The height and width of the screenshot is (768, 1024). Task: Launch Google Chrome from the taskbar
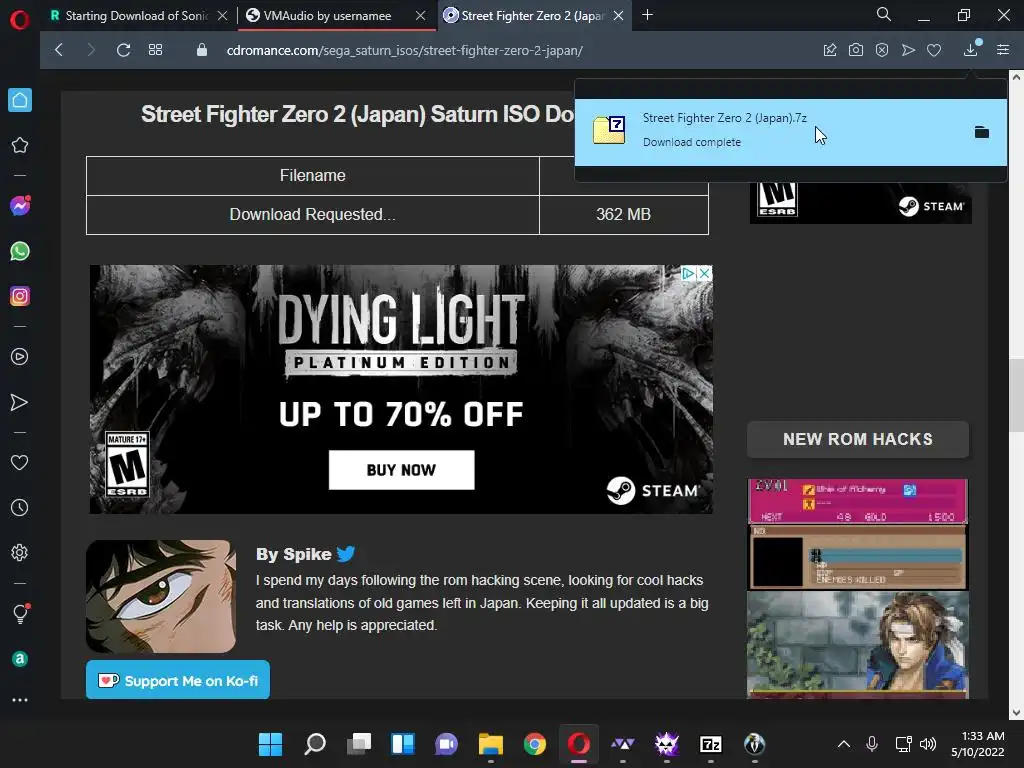[535, 744]
